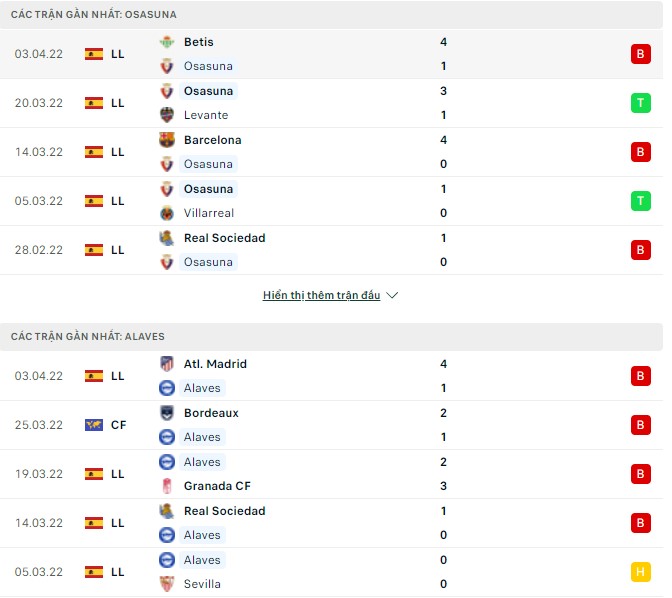Screen dimensions: 672x598
Task: Click the Levante club crest icon
Action: click(167, 115)
